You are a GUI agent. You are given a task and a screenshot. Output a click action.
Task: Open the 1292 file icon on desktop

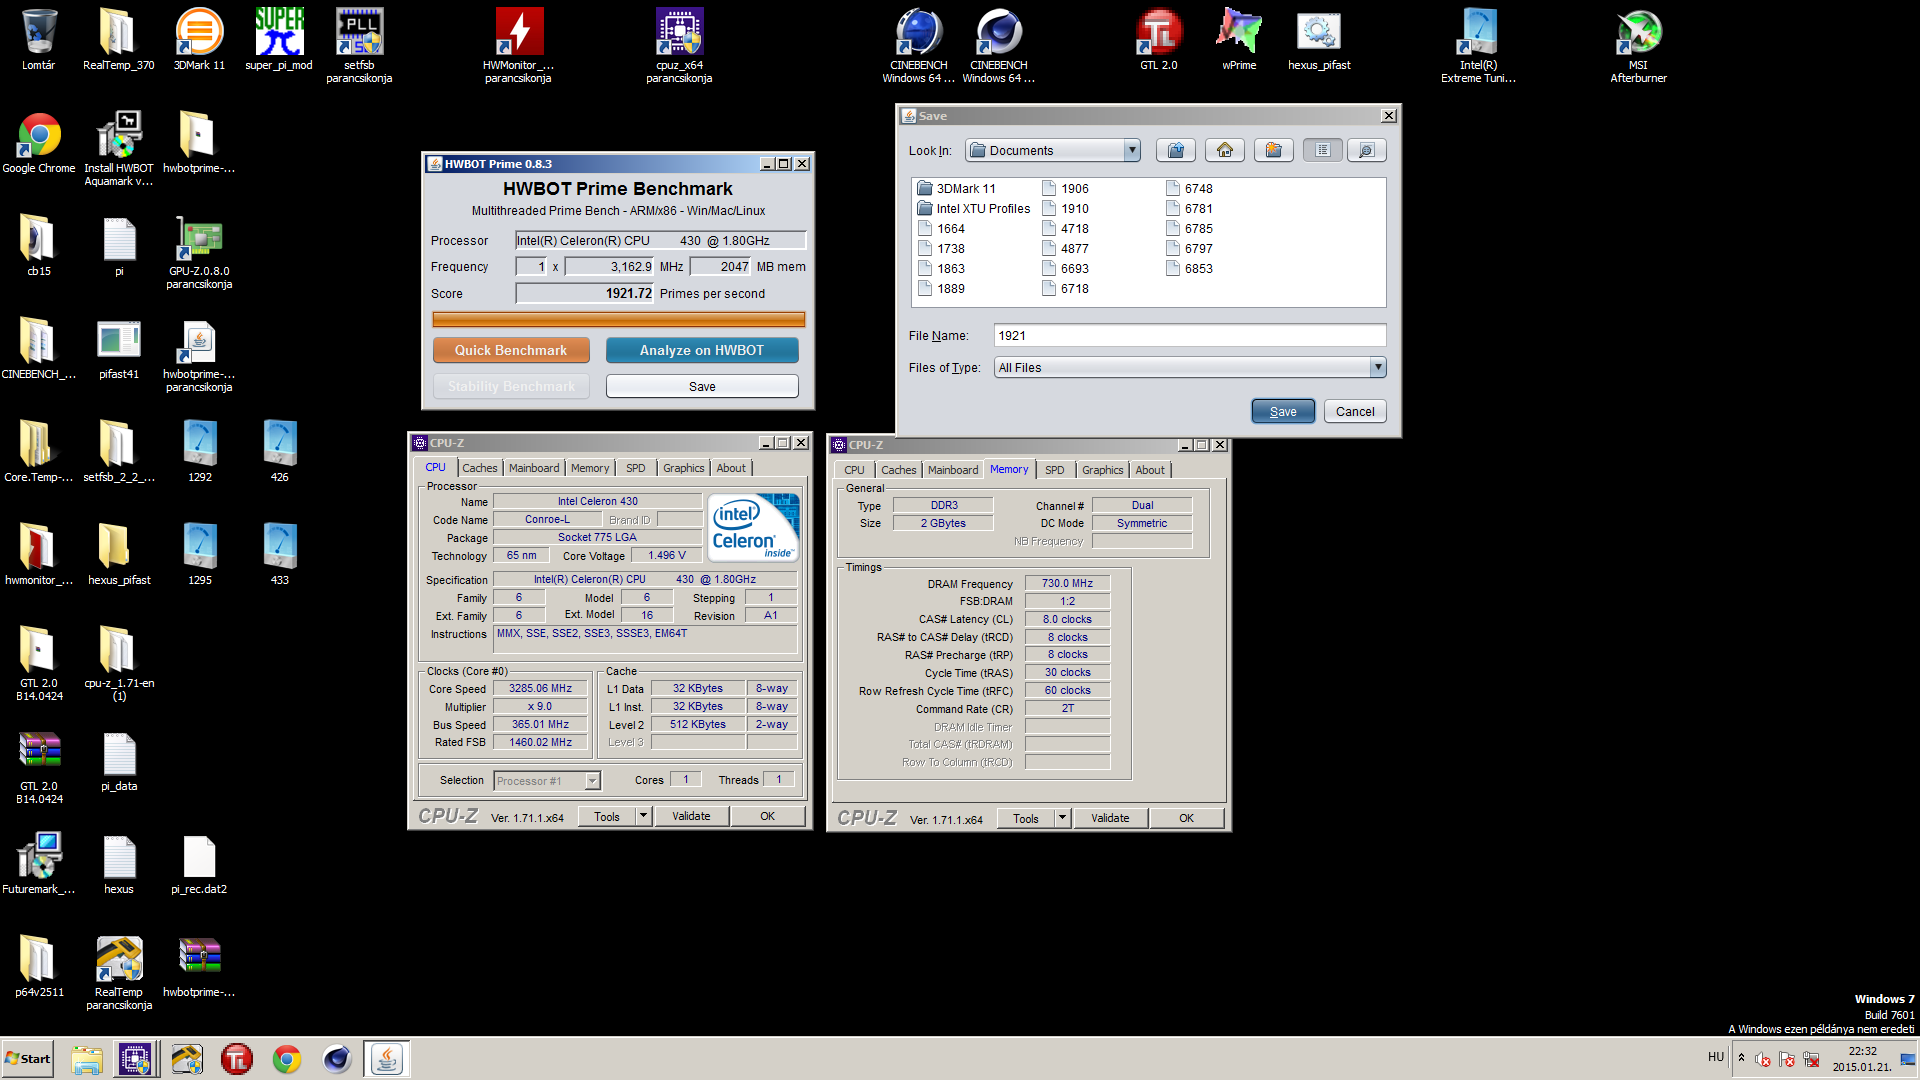coord(200,452)
